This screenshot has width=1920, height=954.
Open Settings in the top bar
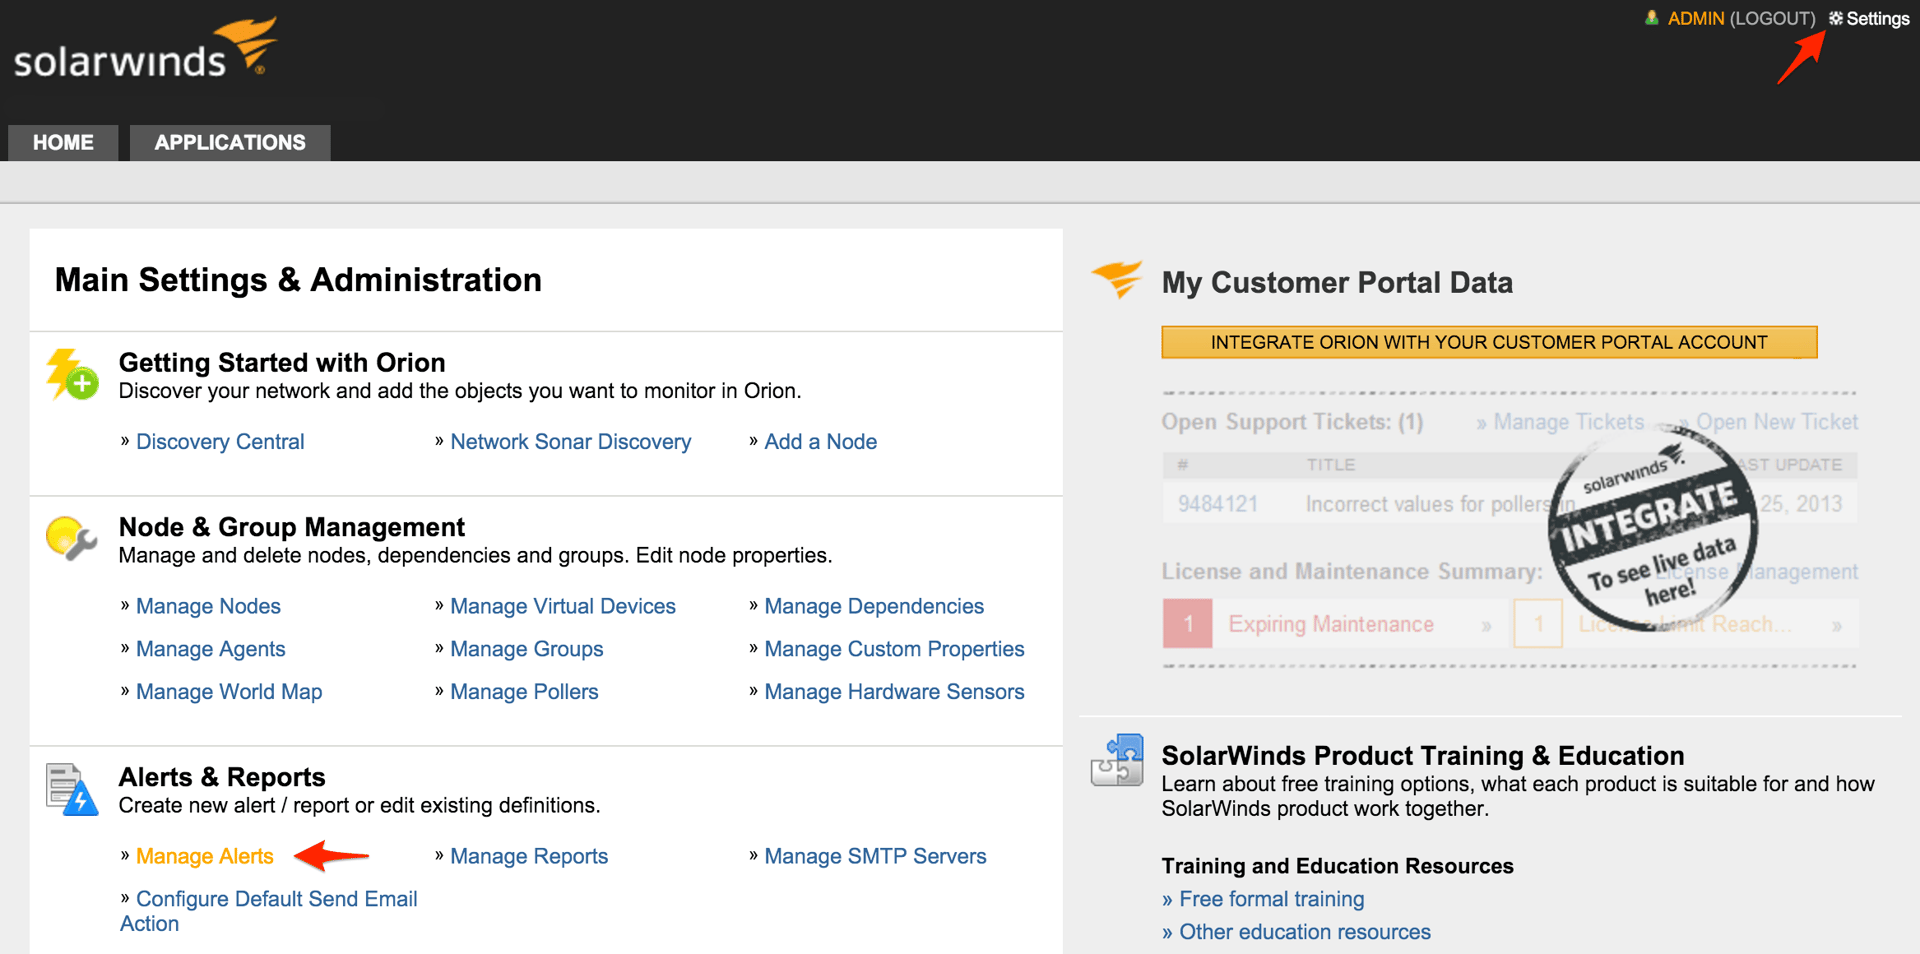1877,18
